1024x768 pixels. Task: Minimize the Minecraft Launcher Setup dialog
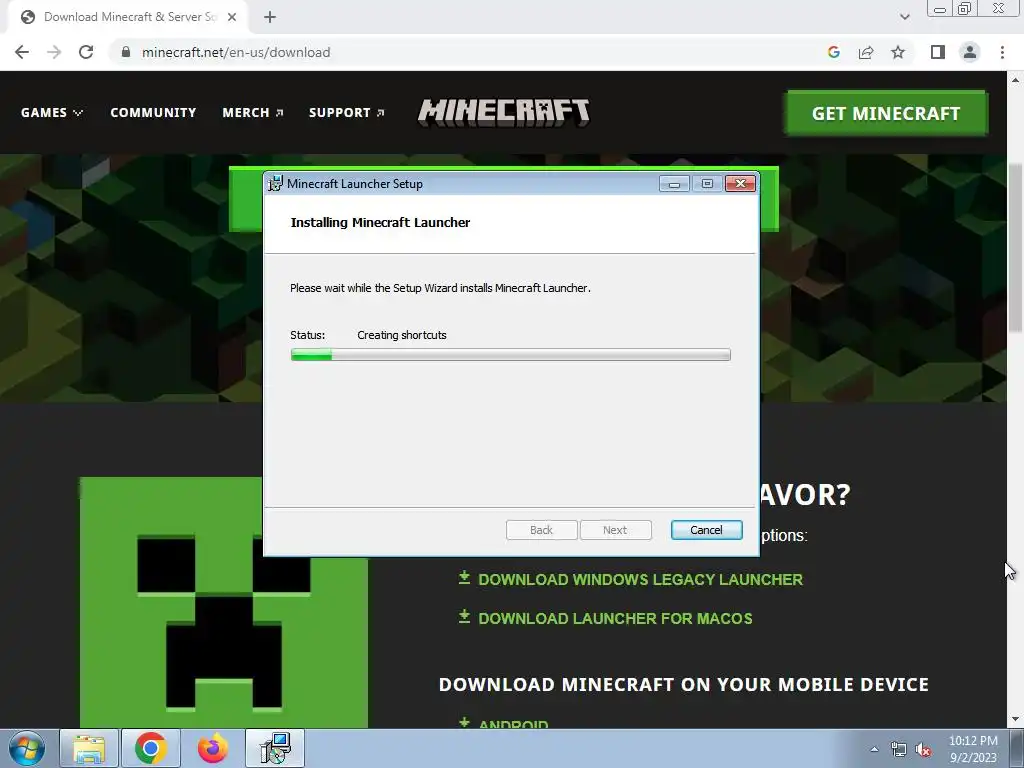point(674,184)
